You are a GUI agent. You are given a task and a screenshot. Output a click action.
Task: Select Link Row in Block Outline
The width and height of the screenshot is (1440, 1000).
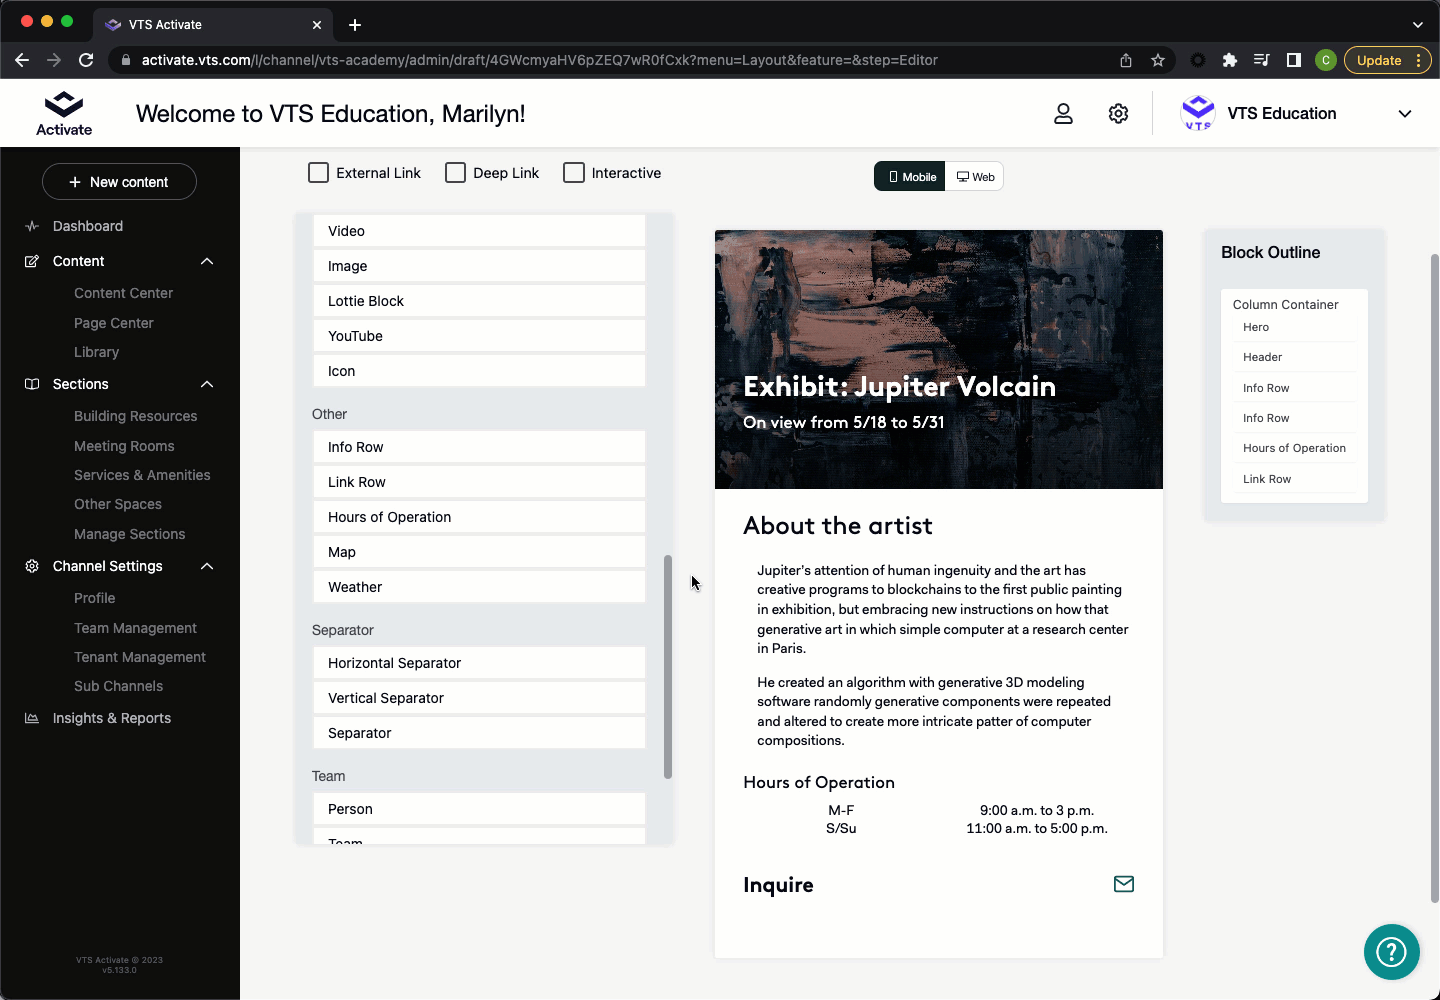coord(1267,479)
